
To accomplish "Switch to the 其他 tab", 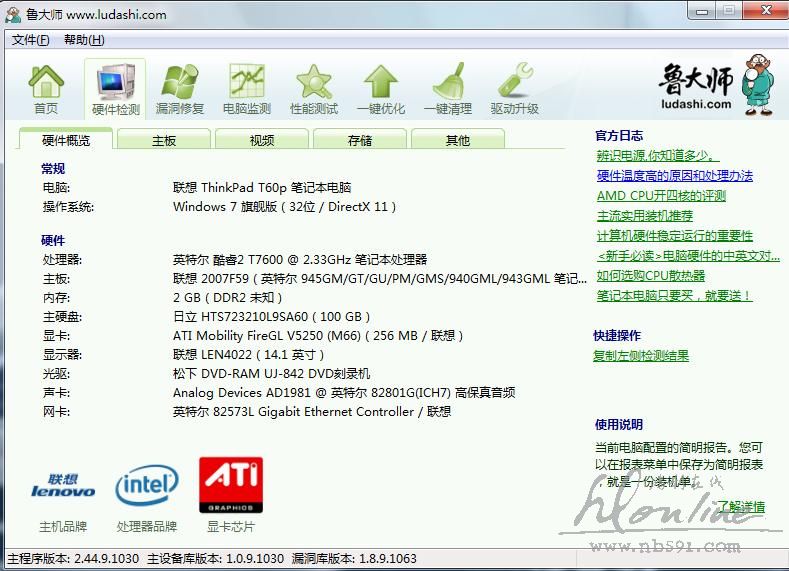I will click(458, 141).
